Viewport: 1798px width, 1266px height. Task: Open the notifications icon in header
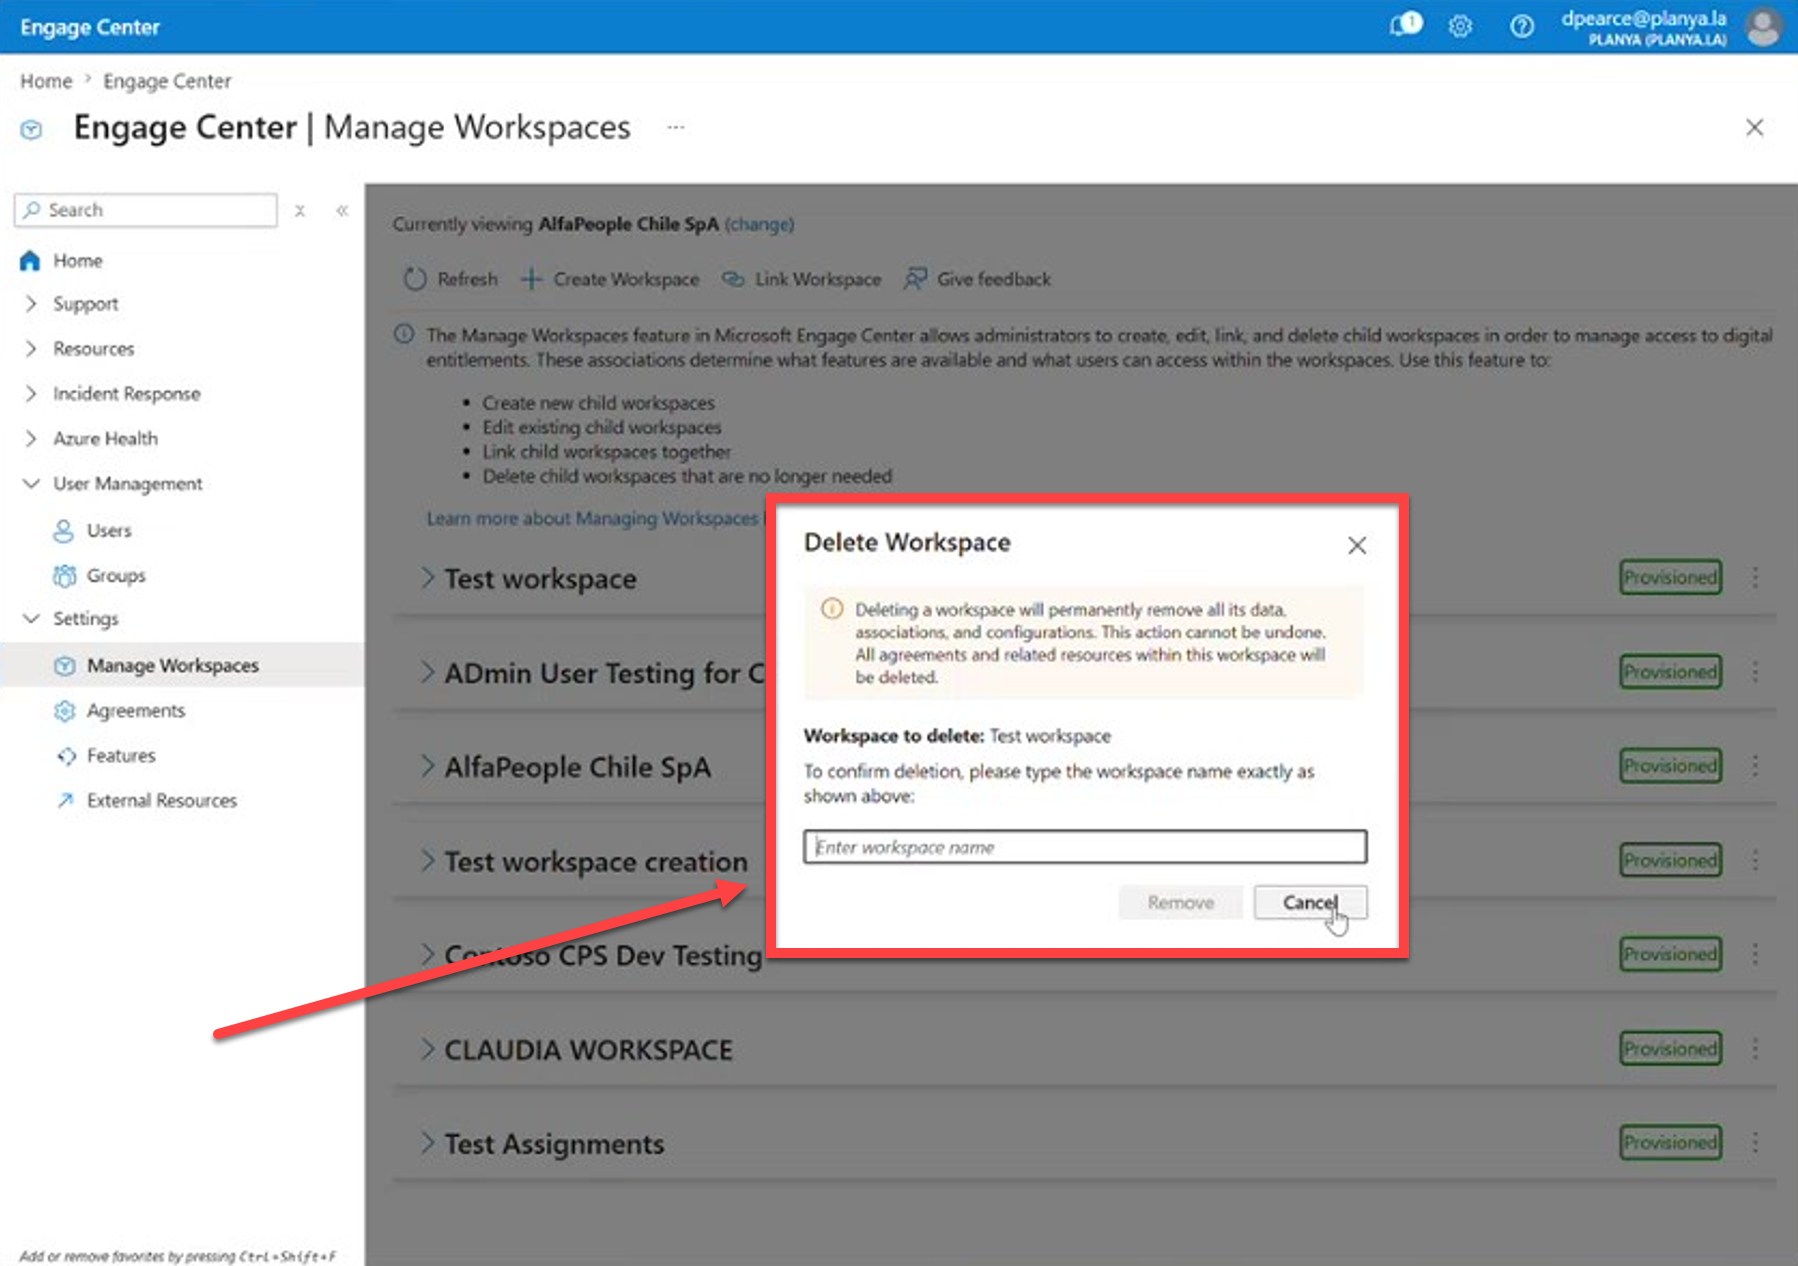click(1405, 25)
